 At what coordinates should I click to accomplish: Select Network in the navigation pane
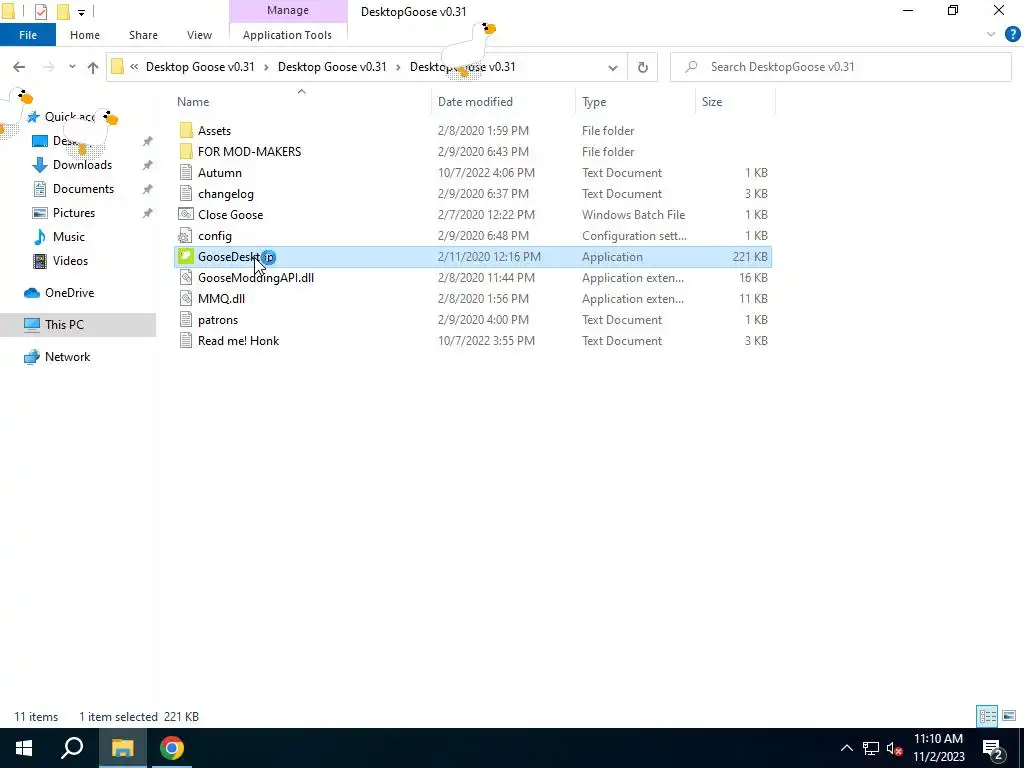[67, 357]
